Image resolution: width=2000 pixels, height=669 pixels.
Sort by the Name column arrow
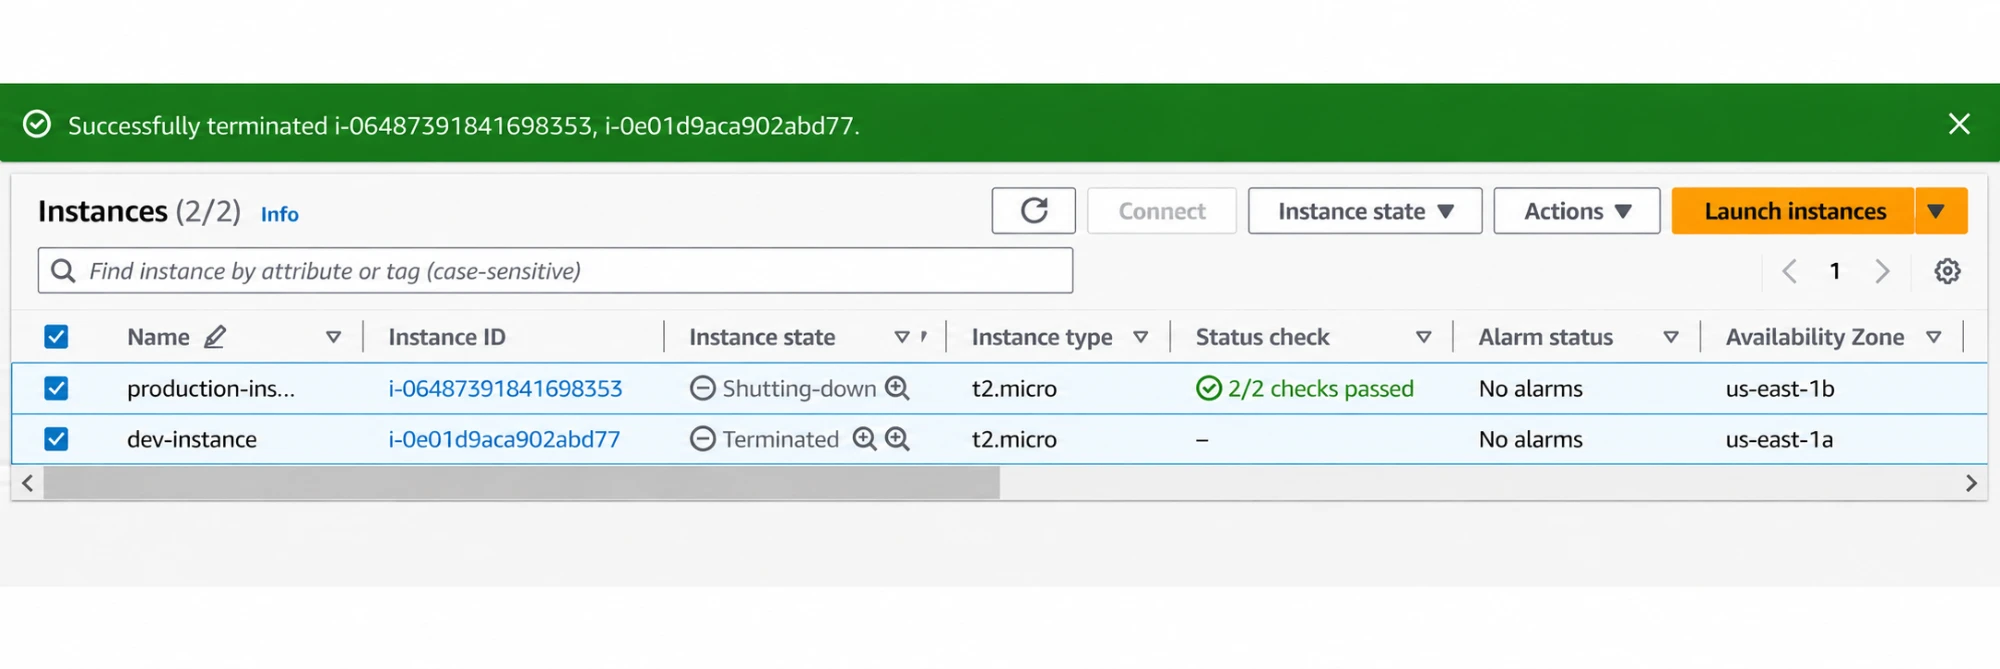point(334,338)
